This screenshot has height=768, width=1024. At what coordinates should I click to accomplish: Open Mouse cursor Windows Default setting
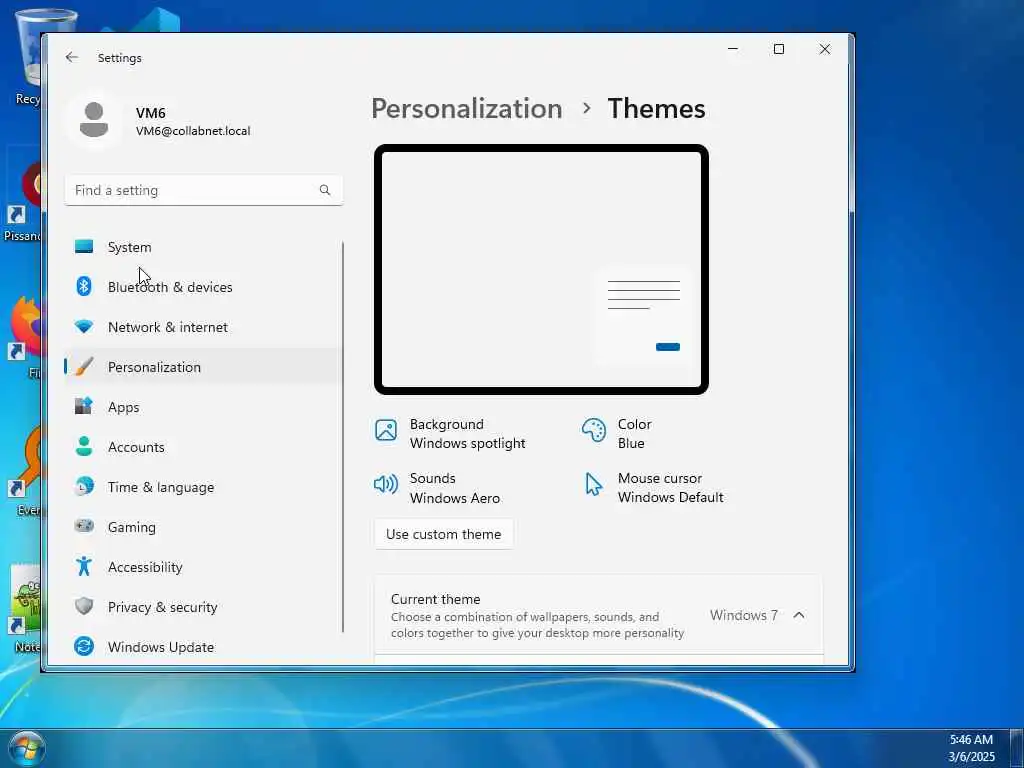654,487
